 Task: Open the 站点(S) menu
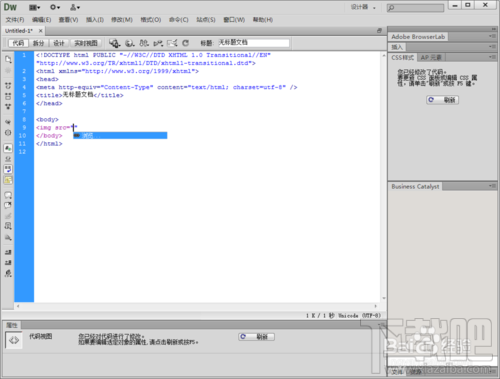(206, 20)
